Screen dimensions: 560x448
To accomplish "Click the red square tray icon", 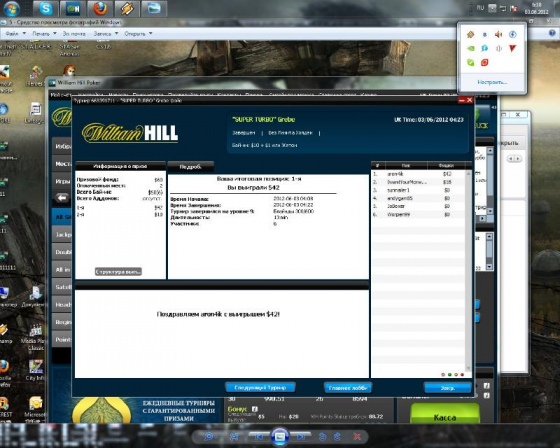I will point(485,63).
